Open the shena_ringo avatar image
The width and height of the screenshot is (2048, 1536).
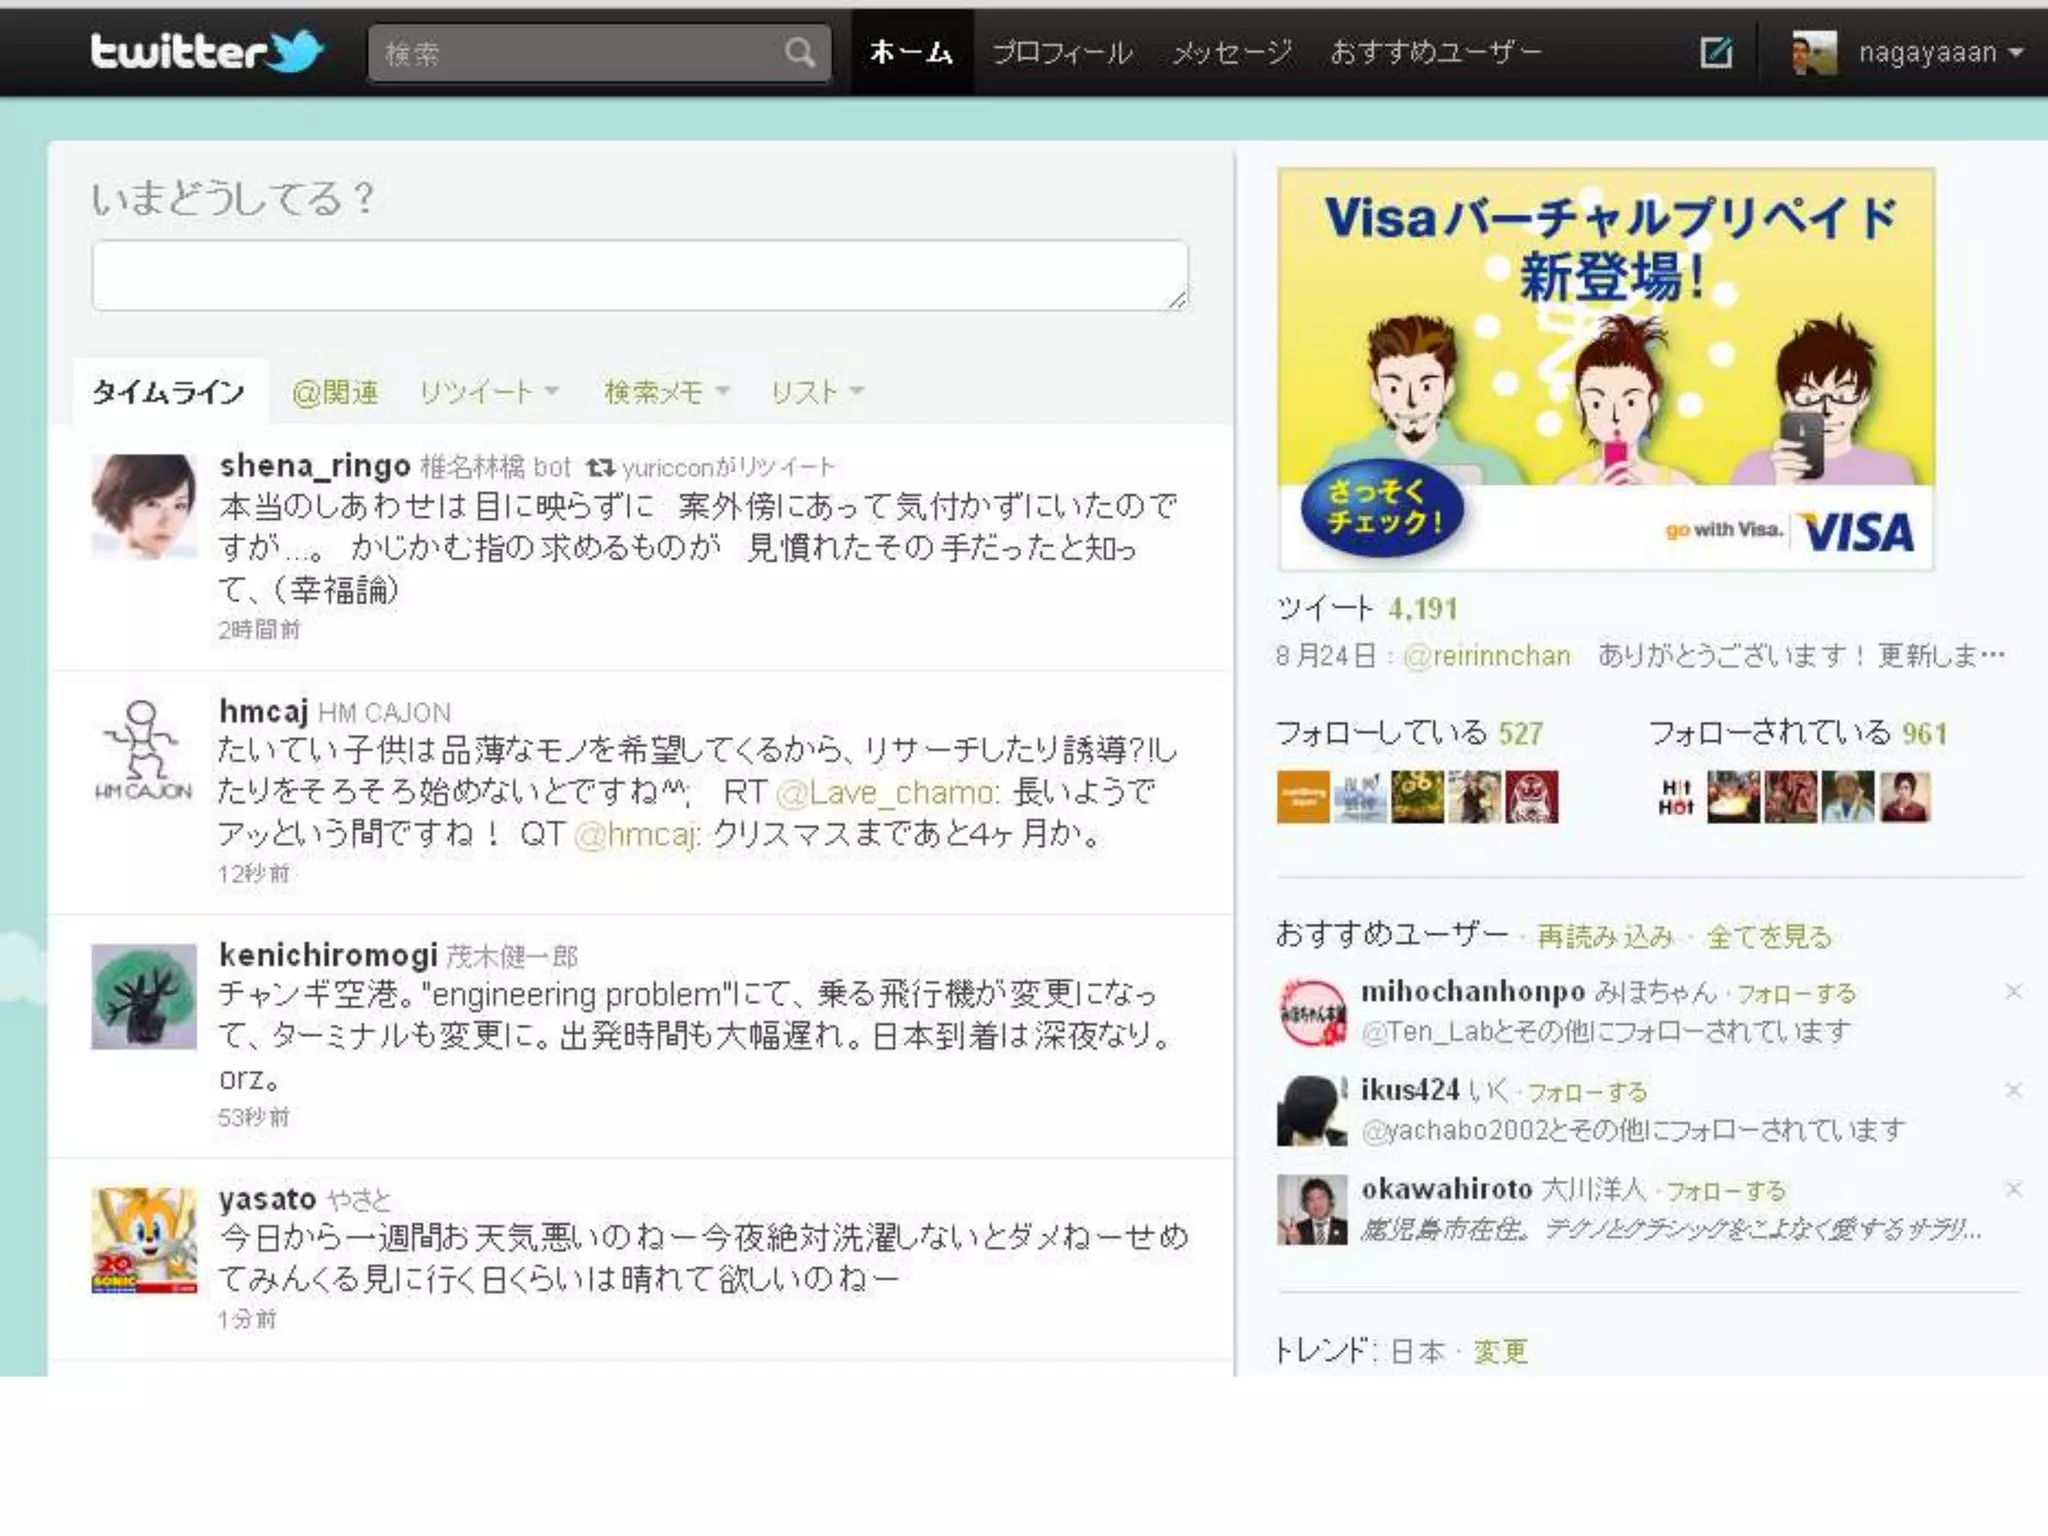tap(144, 506)
